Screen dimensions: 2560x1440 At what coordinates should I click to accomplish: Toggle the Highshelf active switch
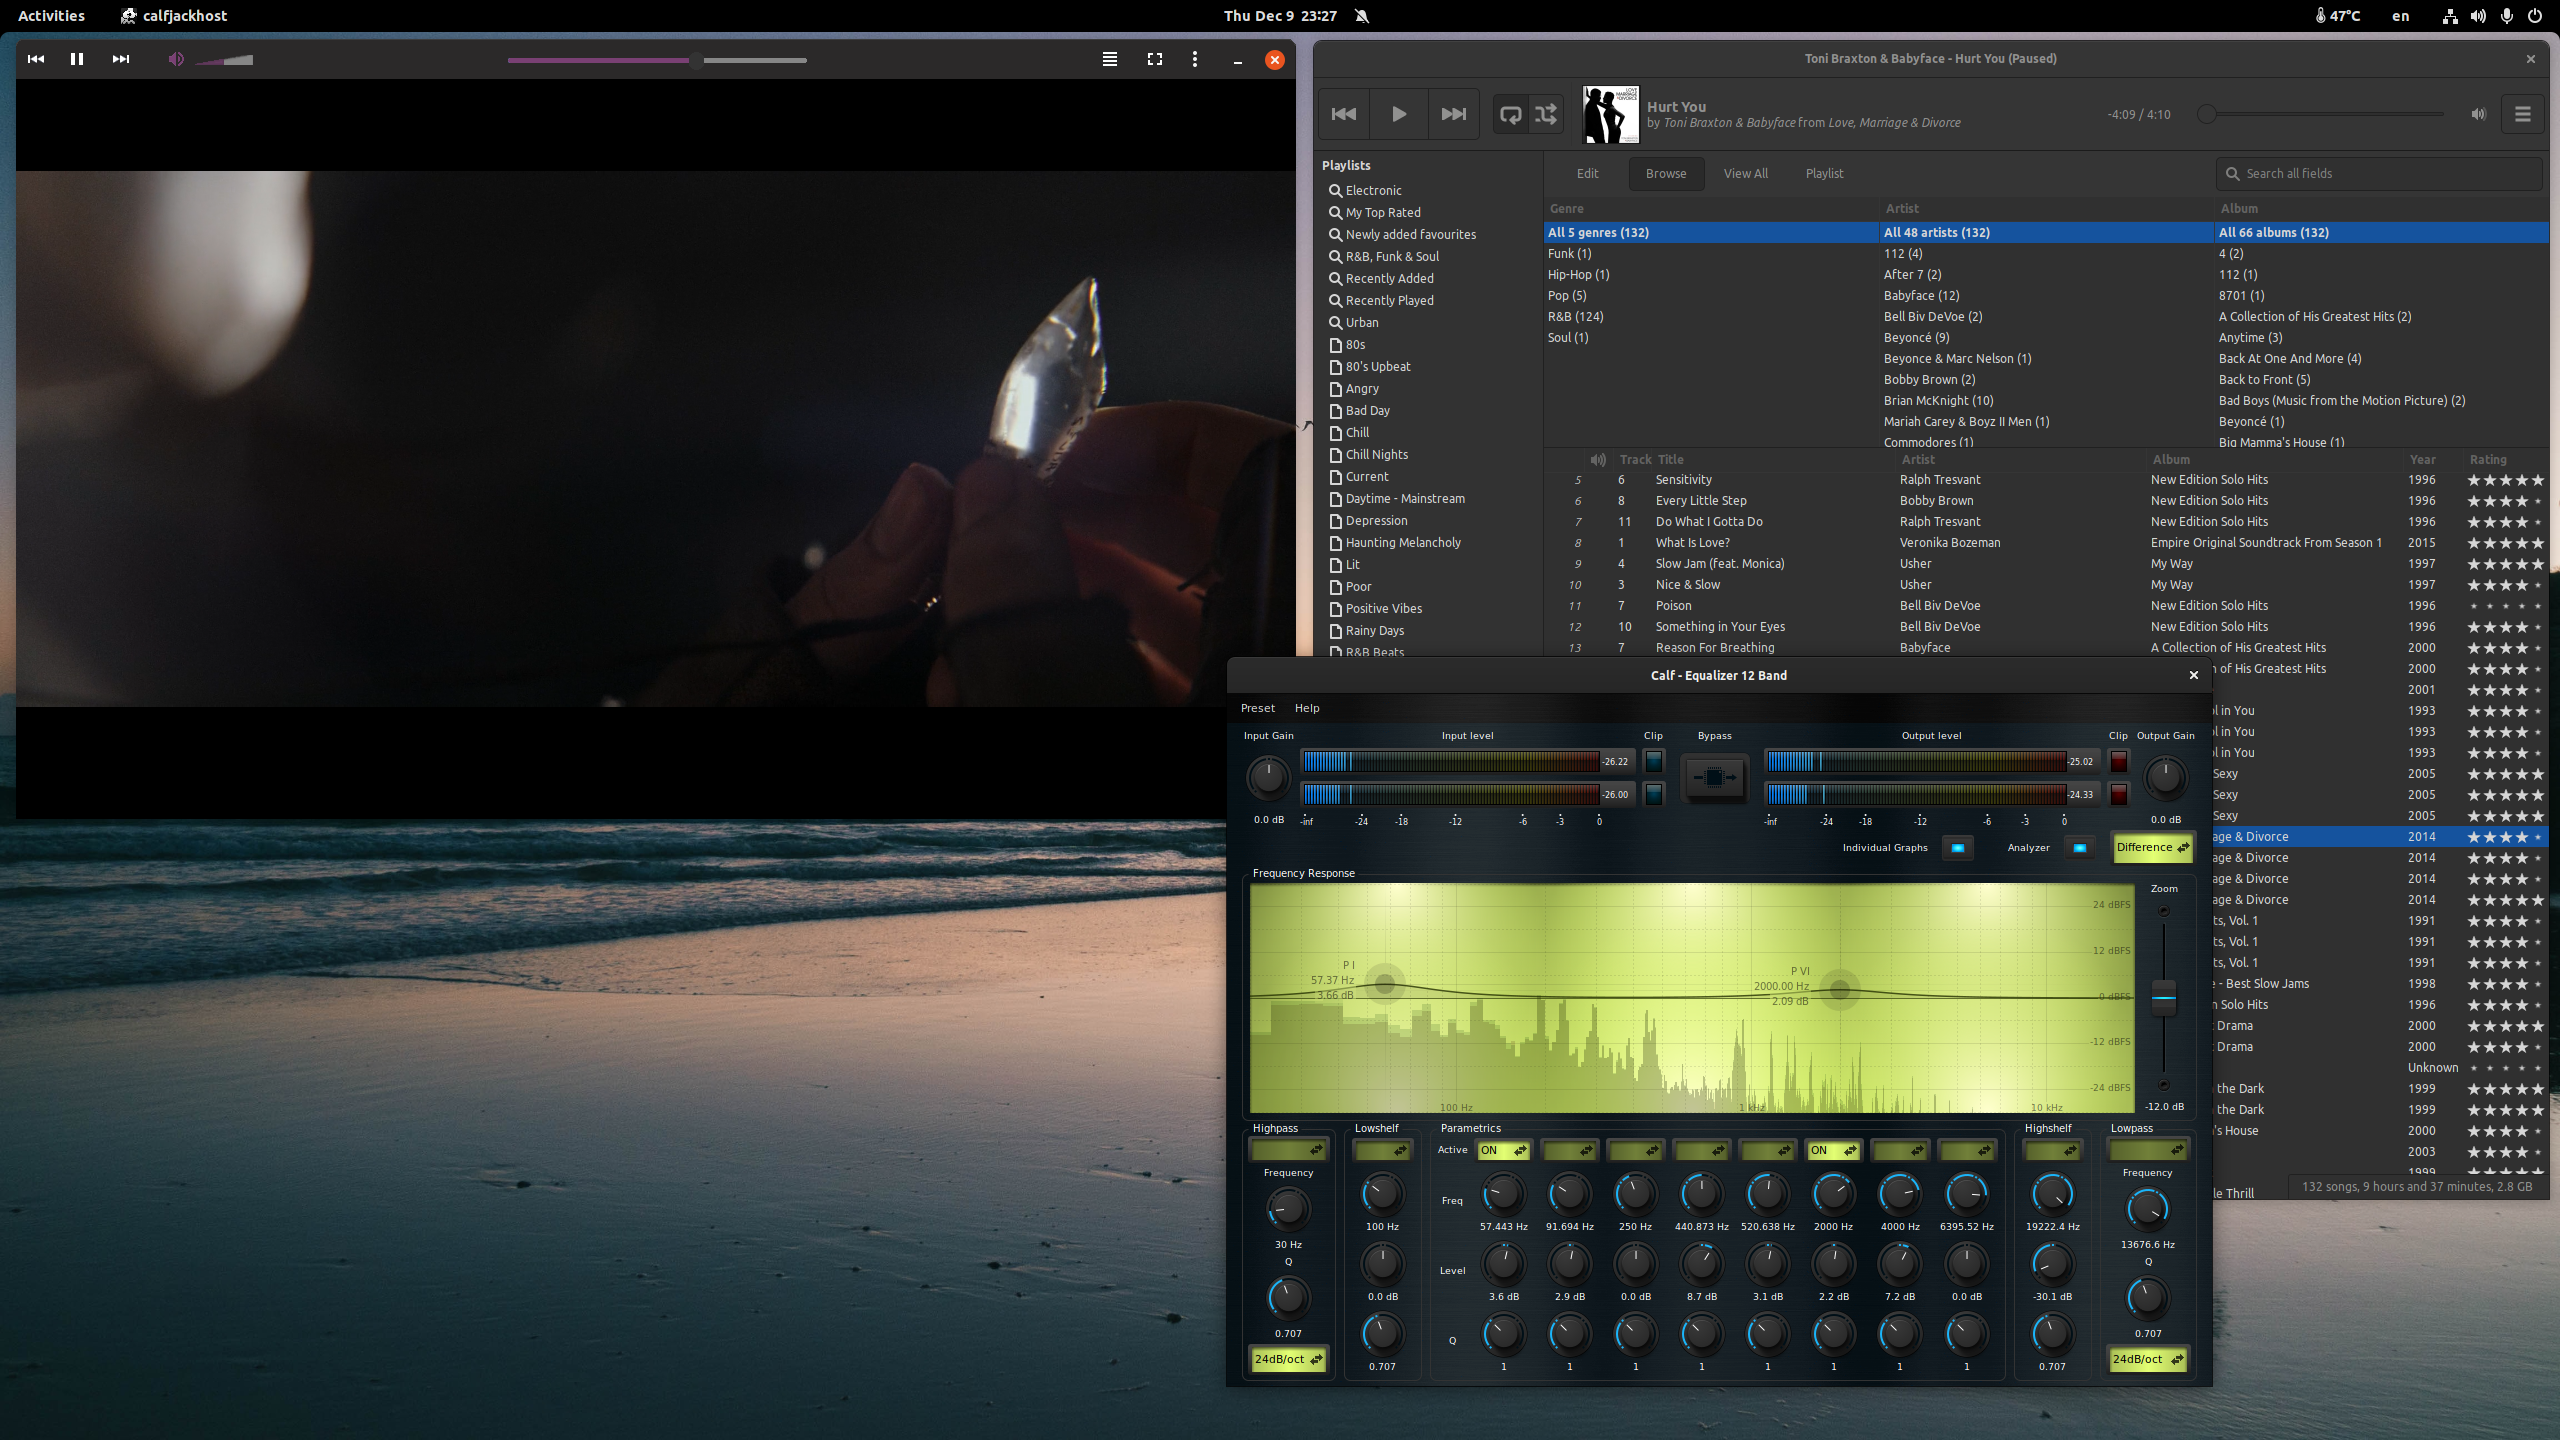(x=2052, y=1150)
